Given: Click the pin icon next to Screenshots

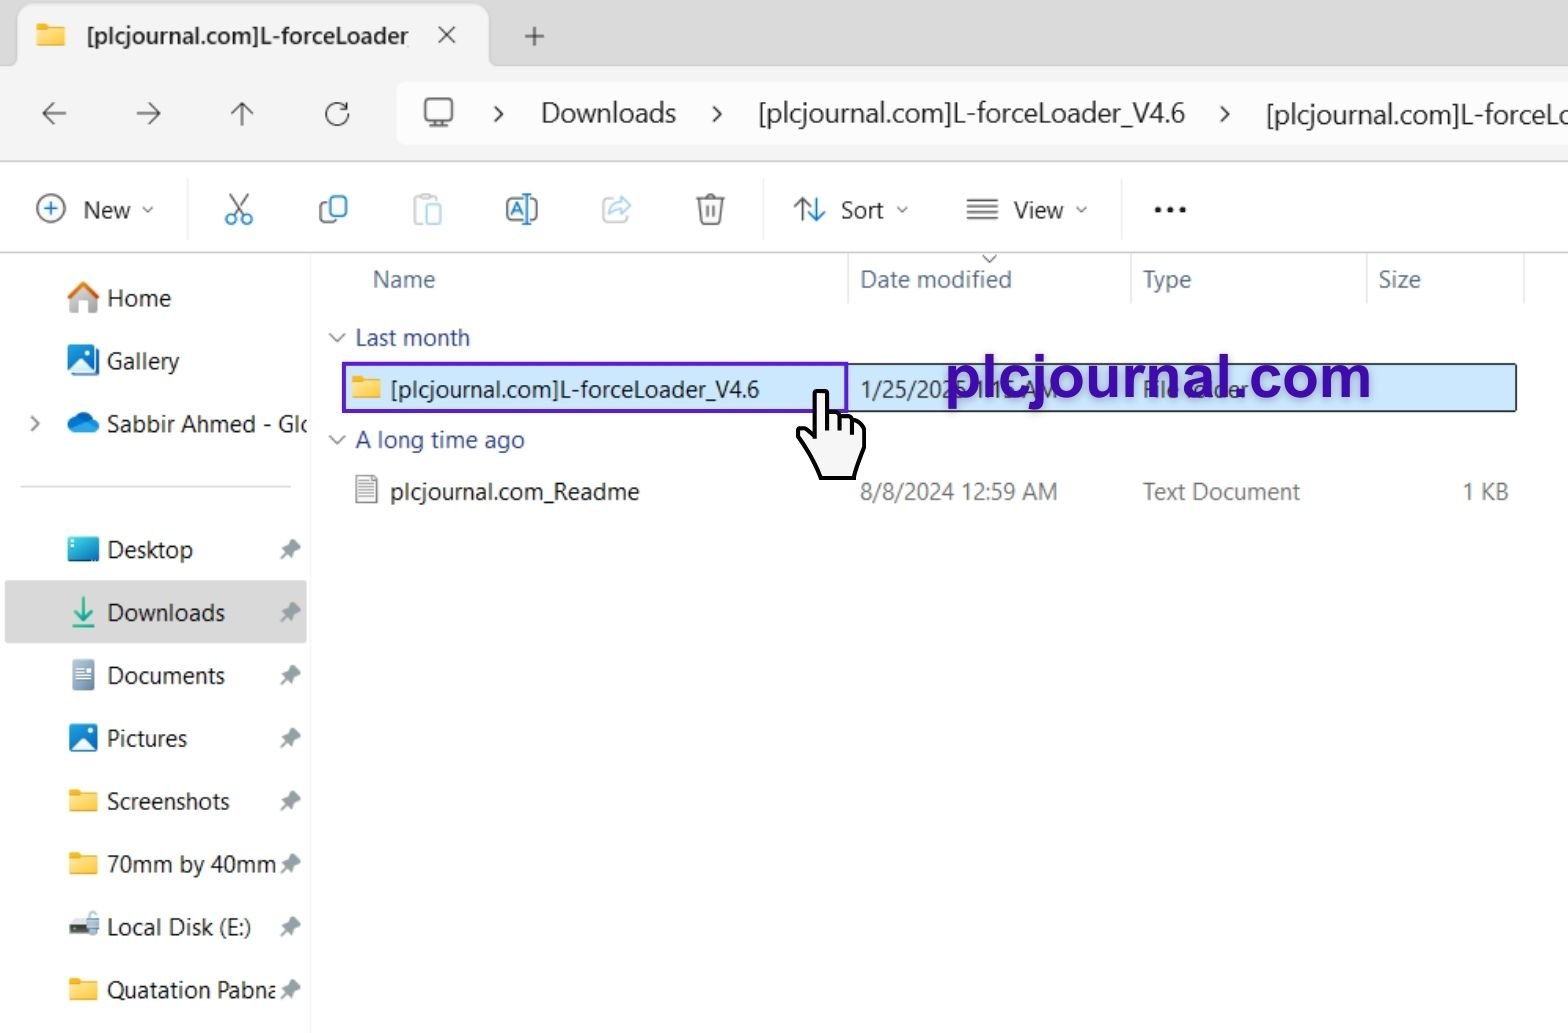Looking at the screenshot, I should 290,802.
